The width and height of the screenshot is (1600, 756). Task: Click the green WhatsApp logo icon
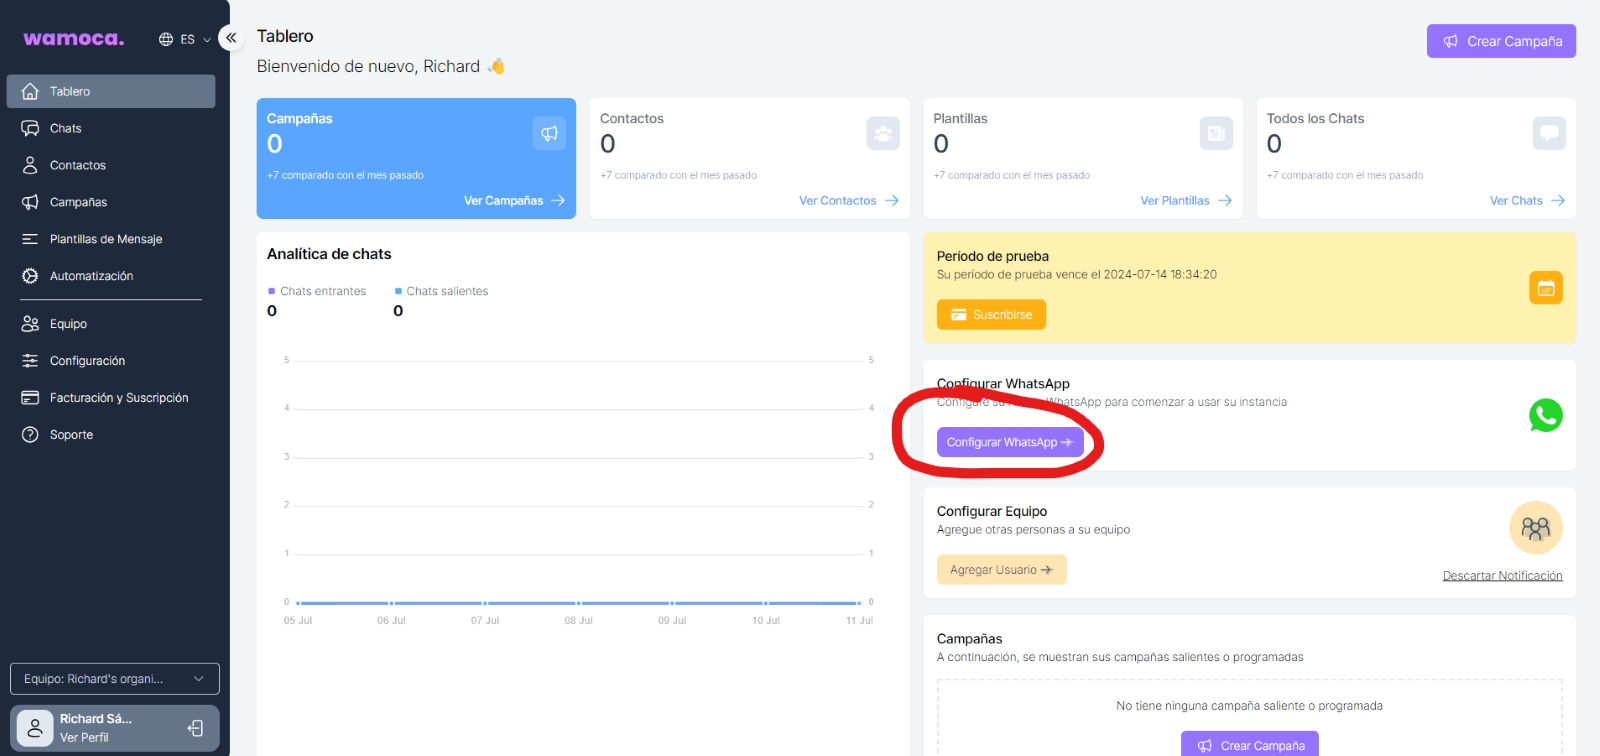(x=1545, y=415)
